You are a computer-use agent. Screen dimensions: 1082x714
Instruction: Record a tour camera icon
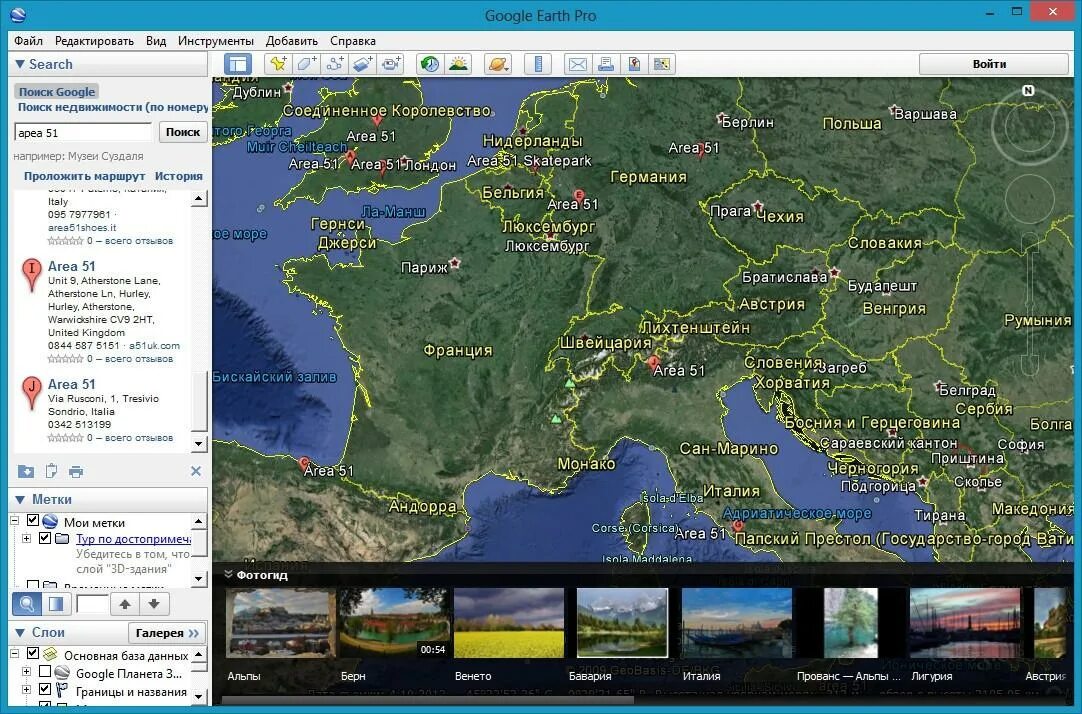[x=391, y=64]
